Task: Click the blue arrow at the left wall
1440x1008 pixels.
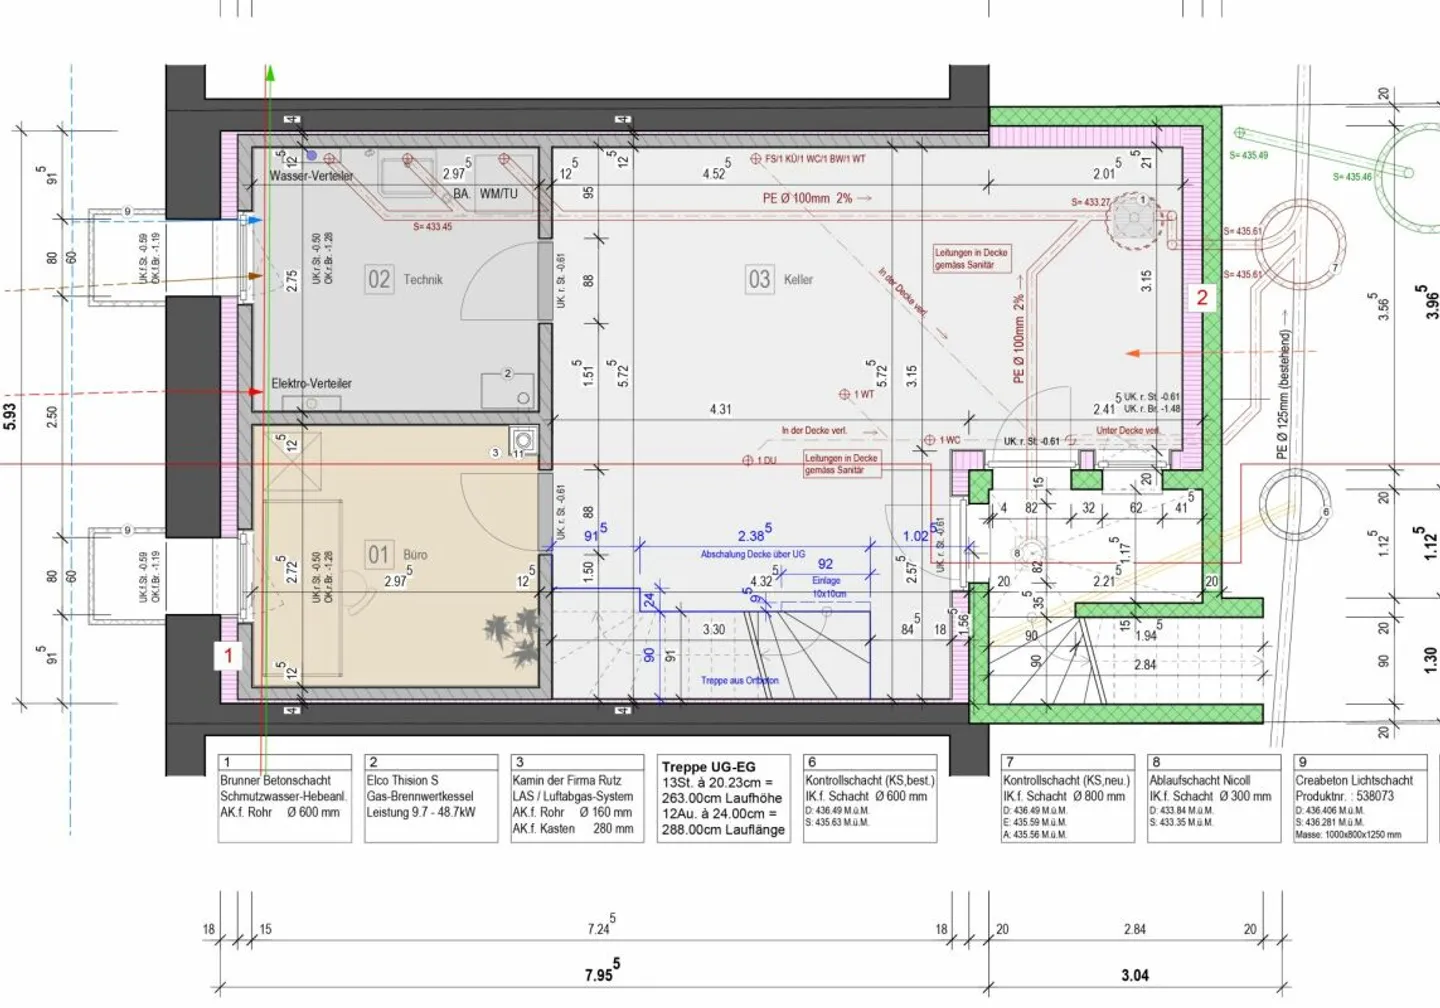Action: tap(254, 220)
